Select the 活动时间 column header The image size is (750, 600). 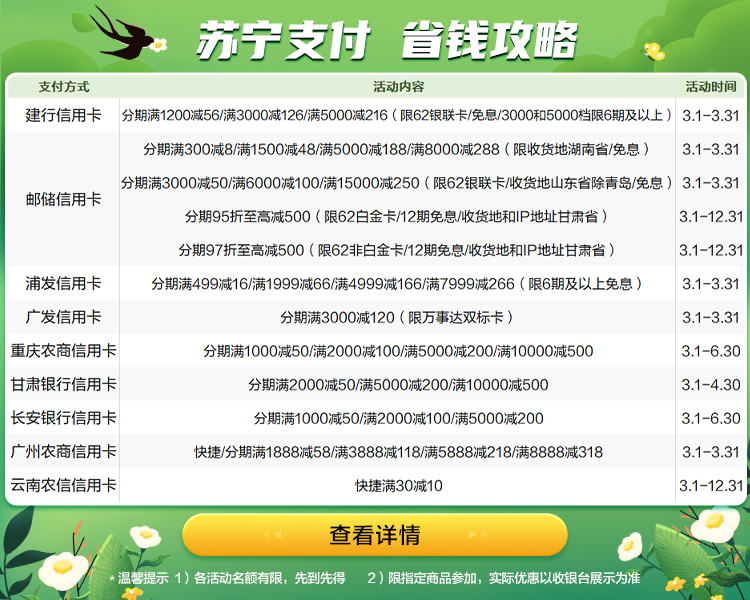click(710, 86)
